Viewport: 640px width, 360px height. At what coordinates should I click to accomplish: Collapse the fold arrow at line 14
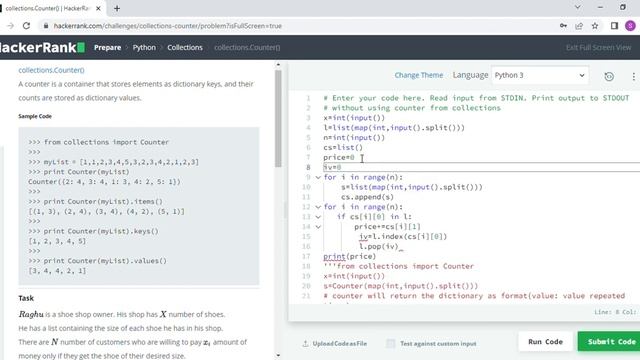(x=318, y=227)
